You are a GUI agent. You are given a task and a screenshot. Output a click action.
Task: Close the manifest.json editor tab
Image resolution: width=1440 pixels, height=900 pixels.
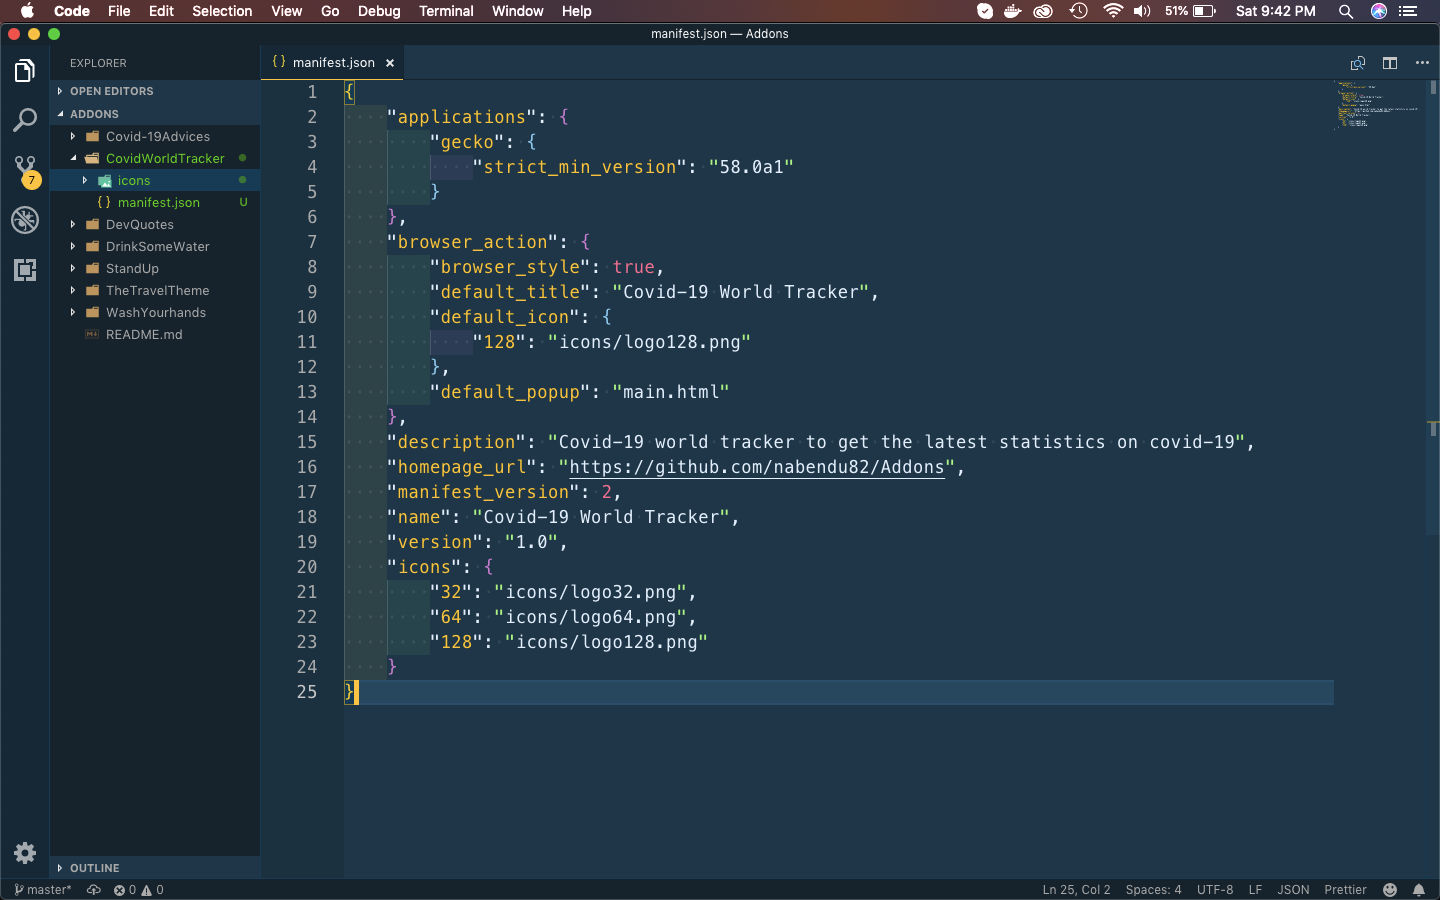click(390, 63)
